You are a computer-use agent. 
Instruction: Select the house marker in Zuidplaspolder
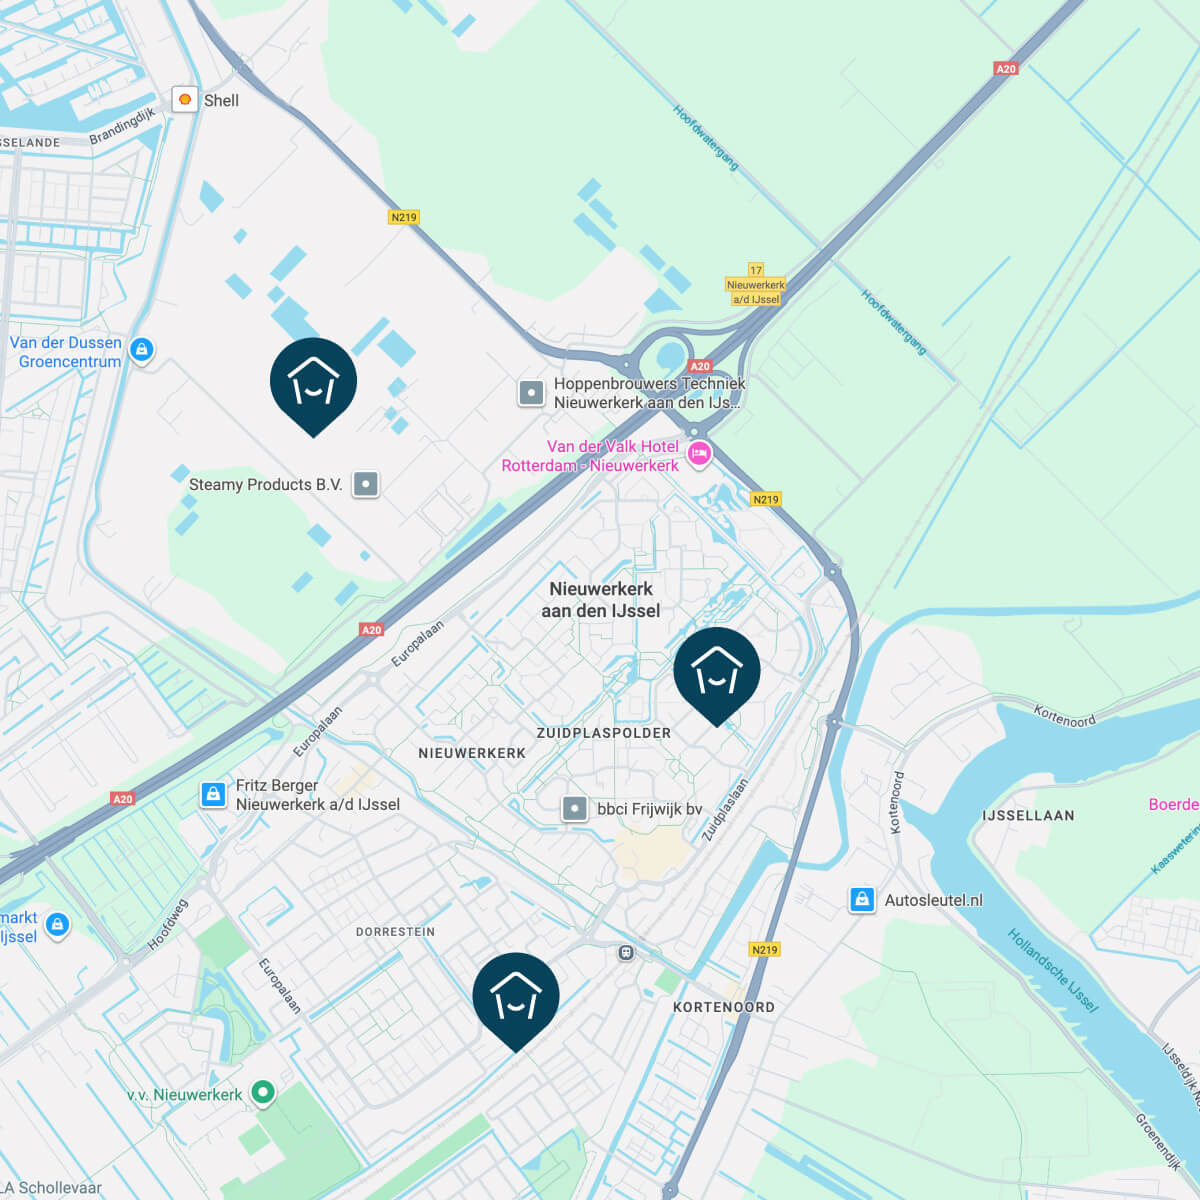(717, 677)
